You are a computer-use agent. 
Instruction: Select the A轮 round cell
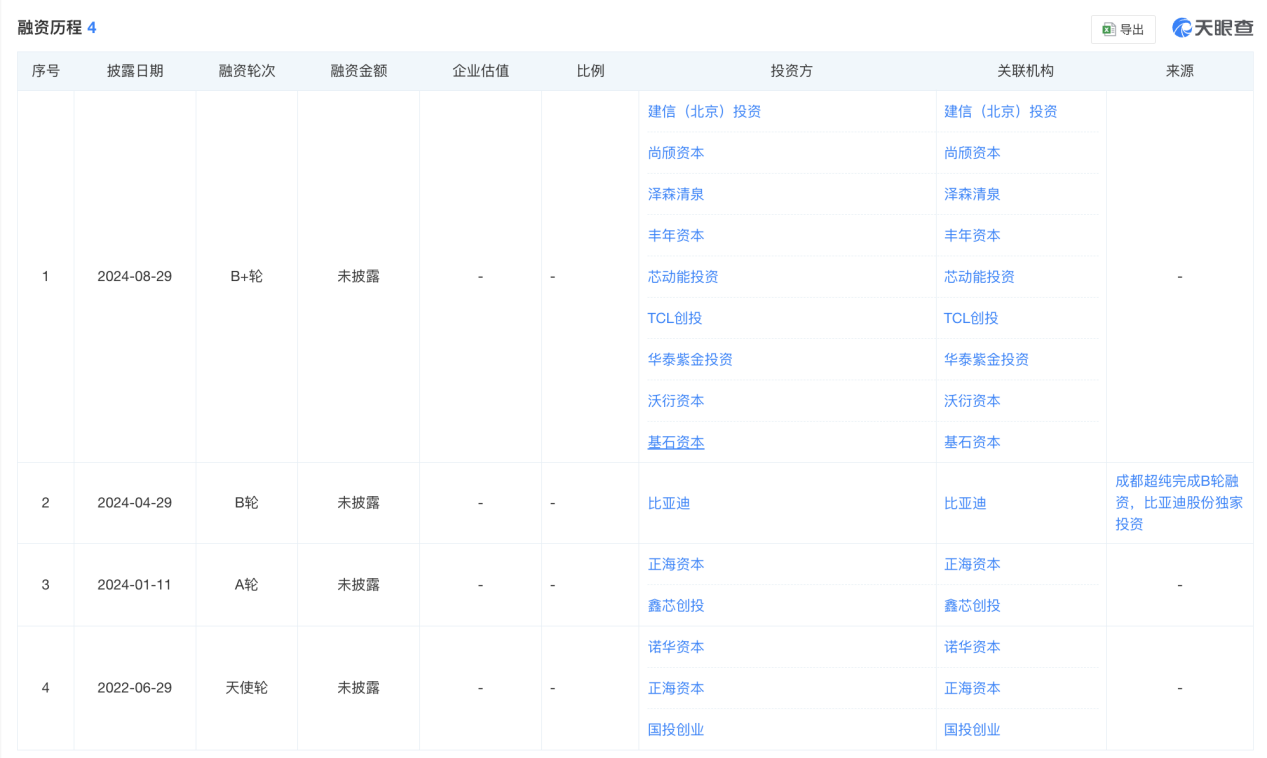[x=247, y=585]
